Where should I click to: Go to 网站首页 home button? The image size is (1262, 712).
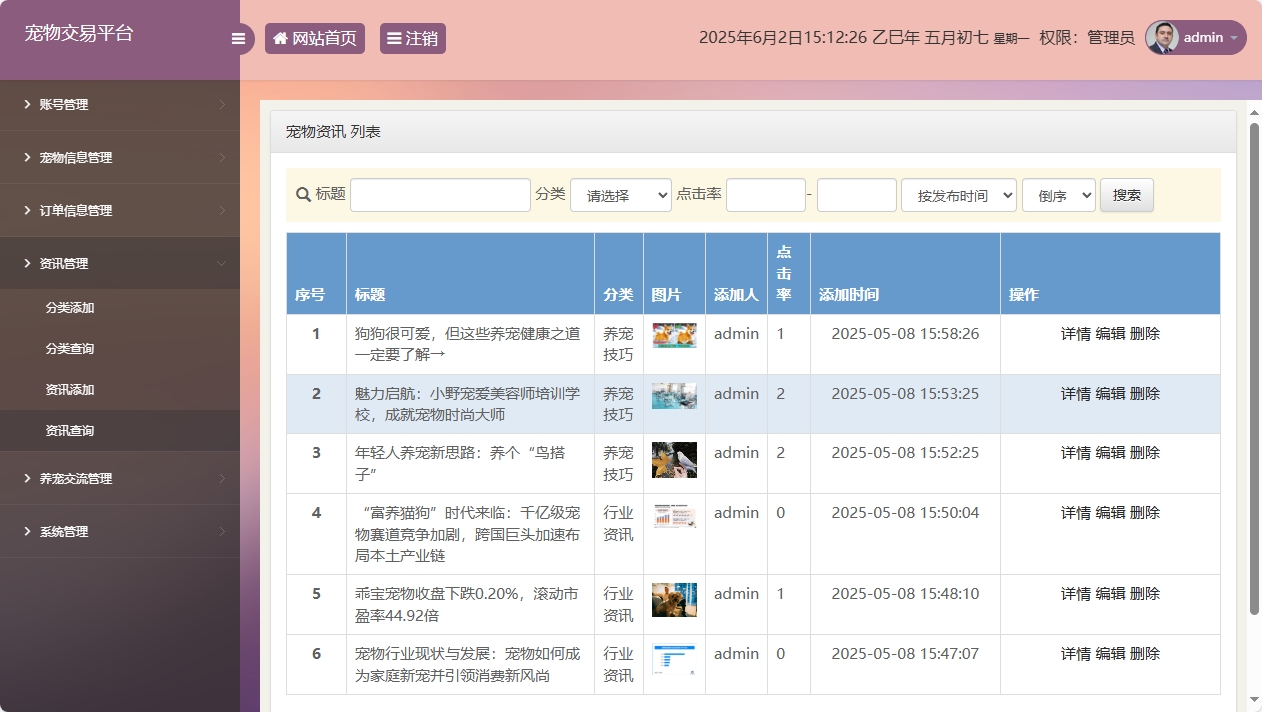pos(315,39)
